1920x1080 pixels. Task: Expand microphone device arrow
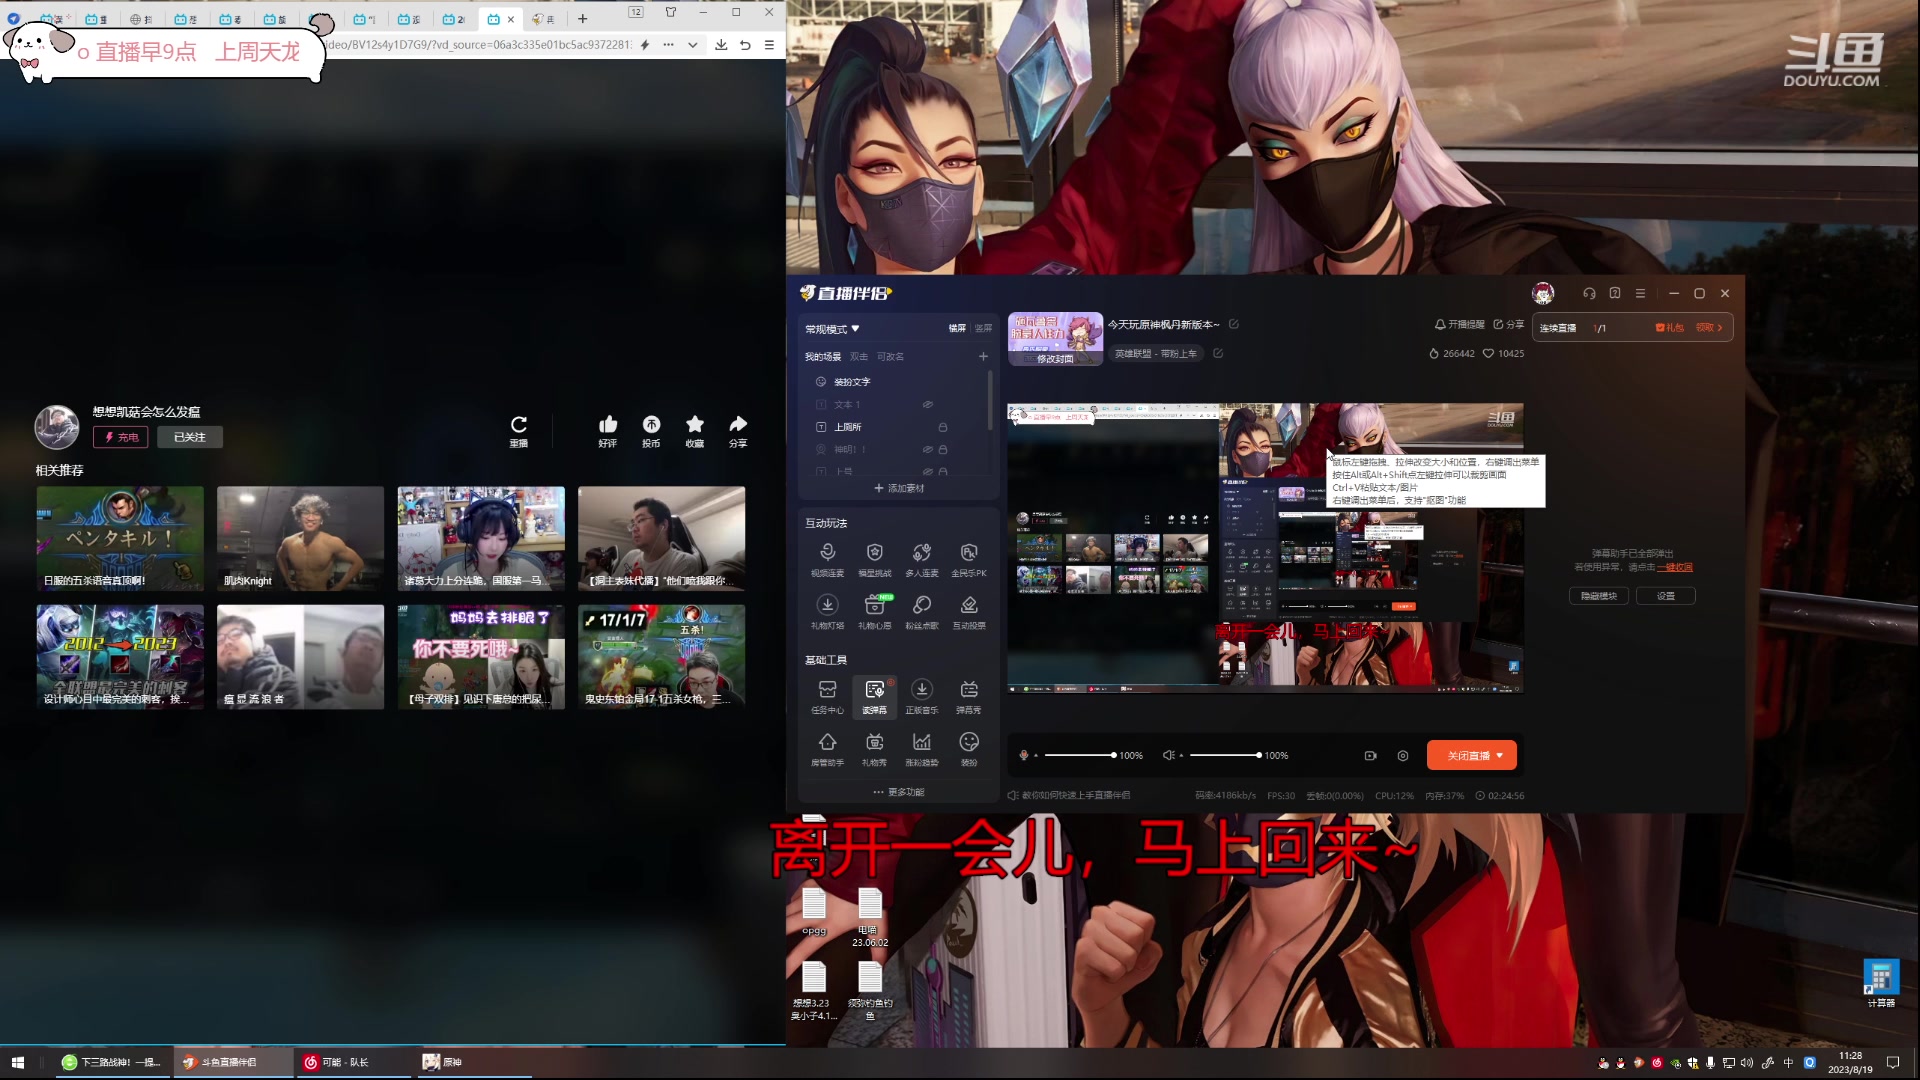point(1036,756)
